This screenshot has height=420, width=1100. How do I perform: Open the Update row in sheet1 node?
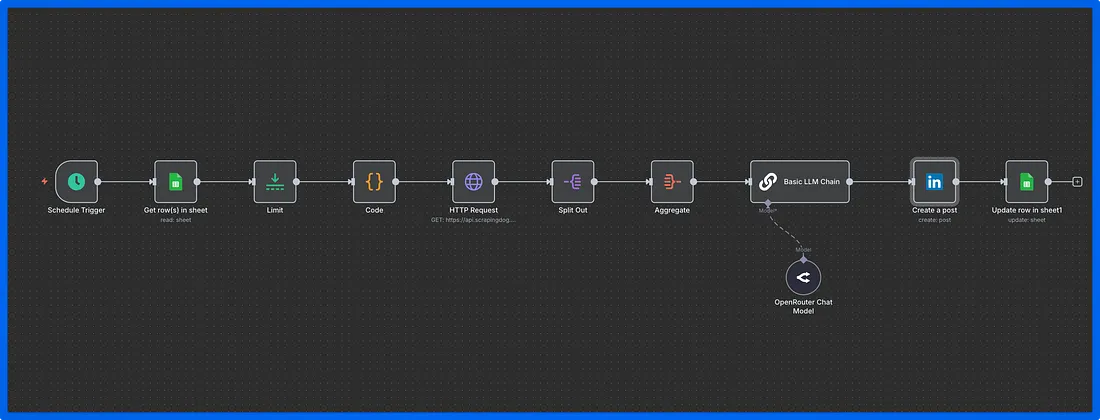[x=1026, y=182]
